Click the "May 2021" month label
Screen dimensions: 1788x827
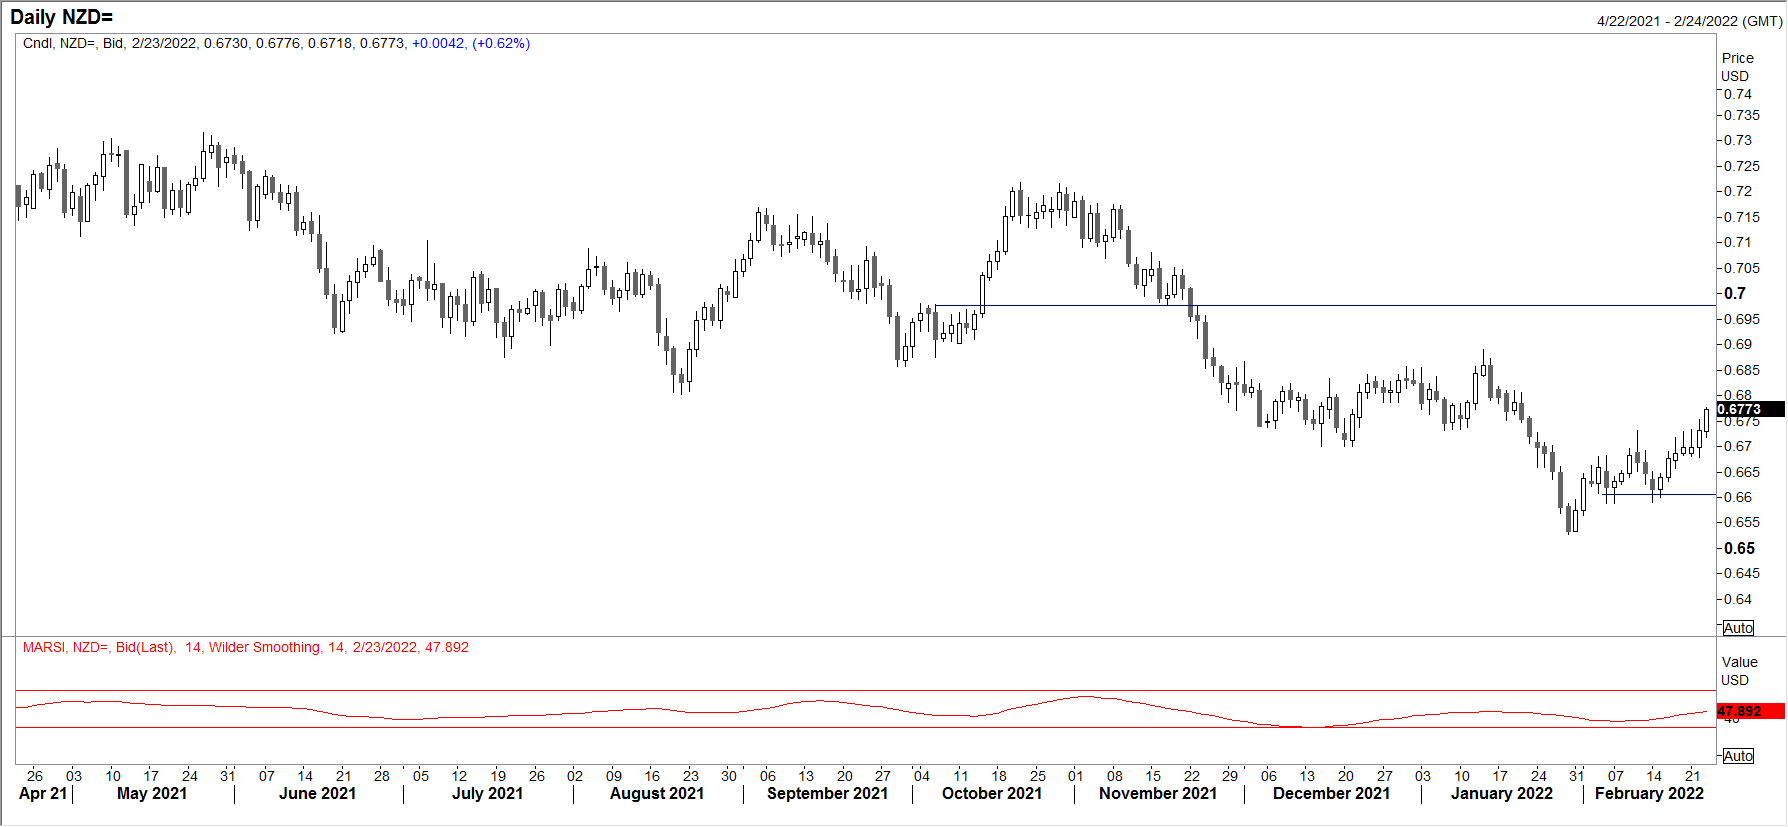(152, 793)
